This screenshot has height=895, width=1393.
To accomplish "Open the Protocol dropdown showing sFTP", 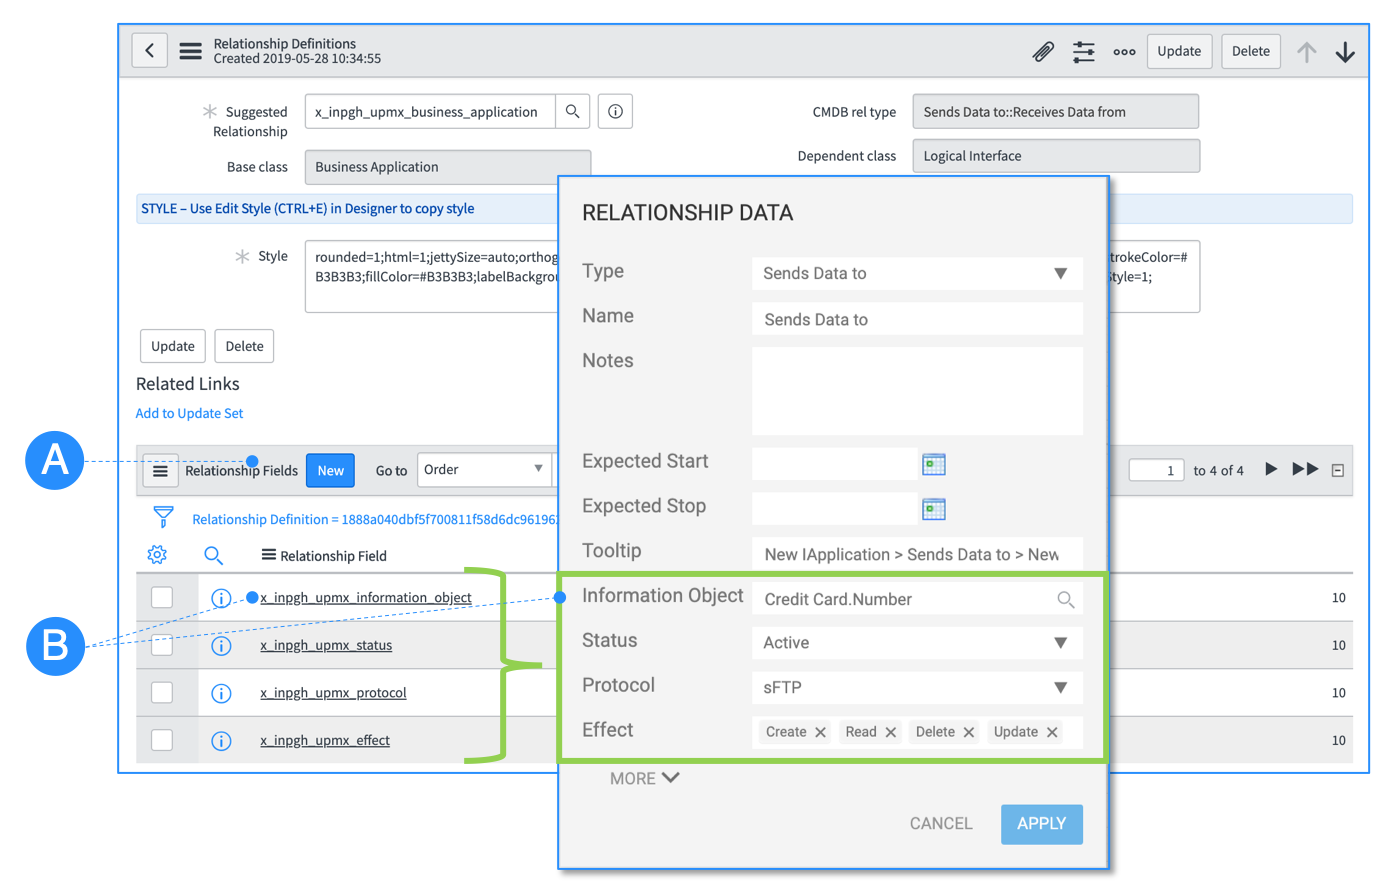I will (x=917, y=687).
